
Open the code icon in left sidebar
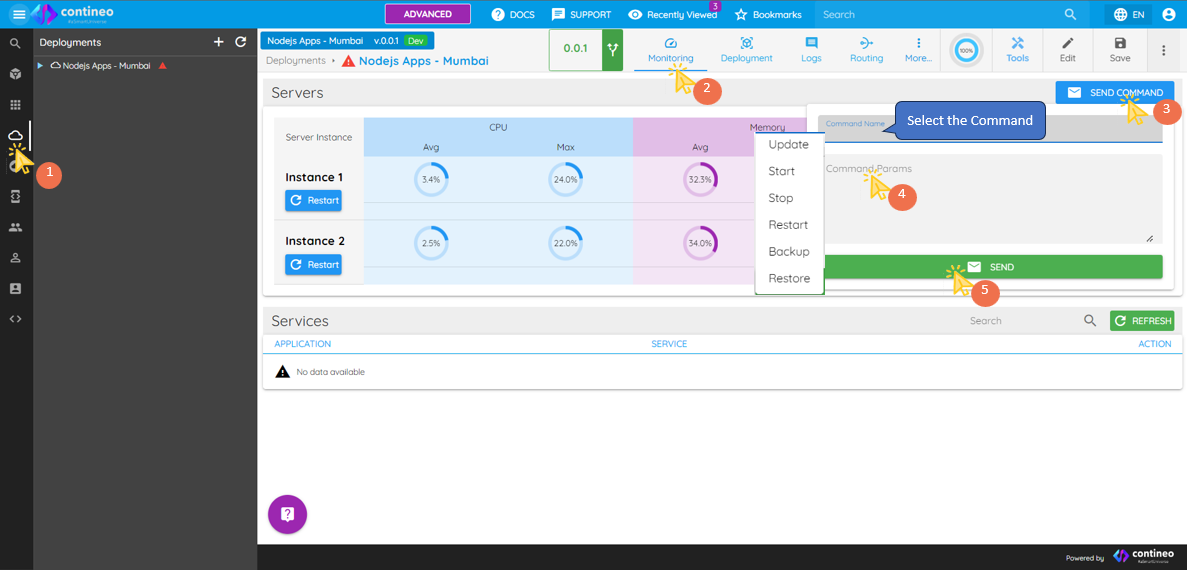pyautogui.click(x=15, y=319)
